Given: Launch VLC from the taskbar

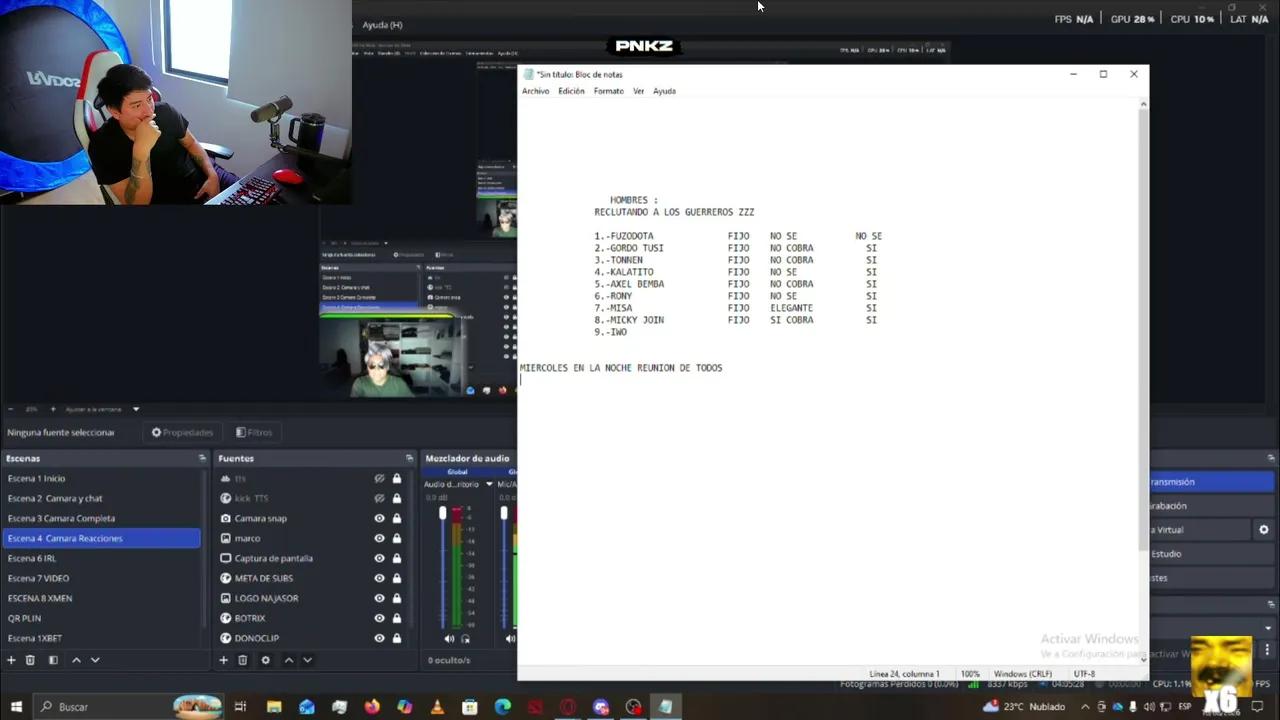Looking at the screenshot, I should point(437,707).
